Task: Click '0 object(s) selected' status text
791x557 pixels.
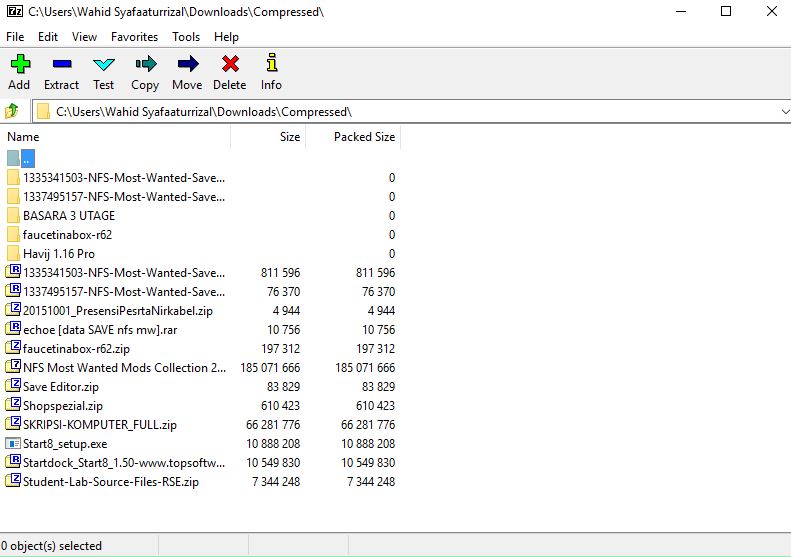Action: pos(51,546)
